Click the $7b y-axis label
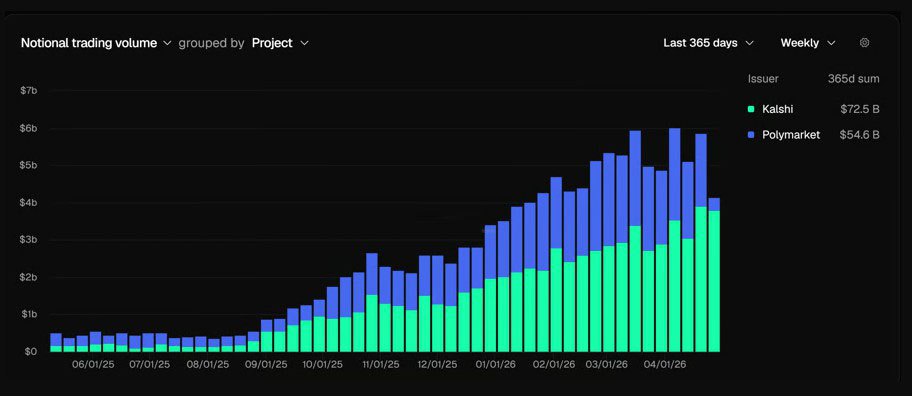This screenshot has height=396, width=912. (29, 91)
